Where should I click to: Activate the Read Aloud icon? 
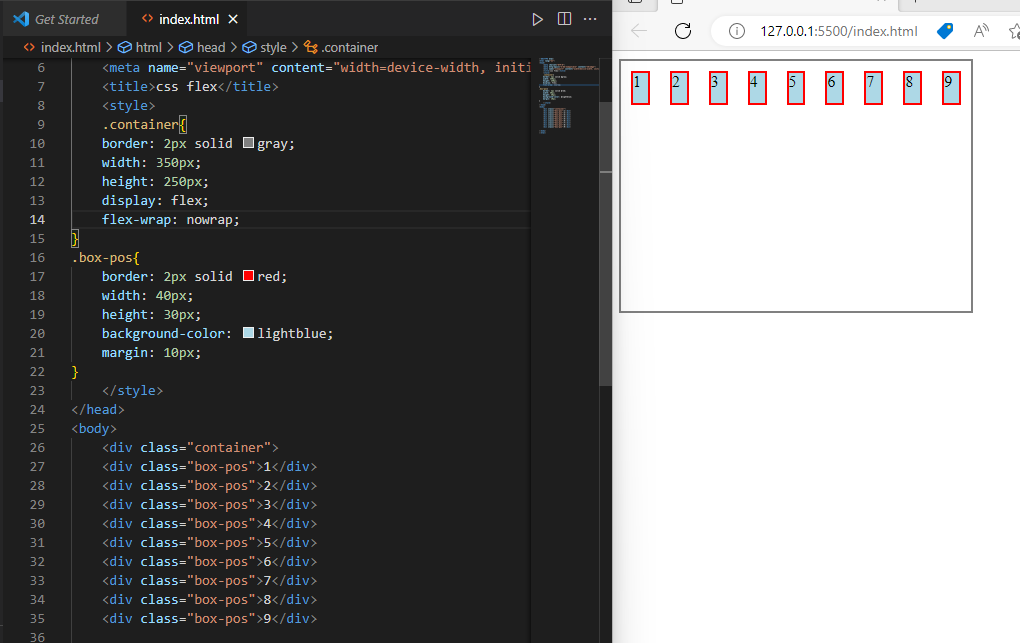tap(981, 31)
